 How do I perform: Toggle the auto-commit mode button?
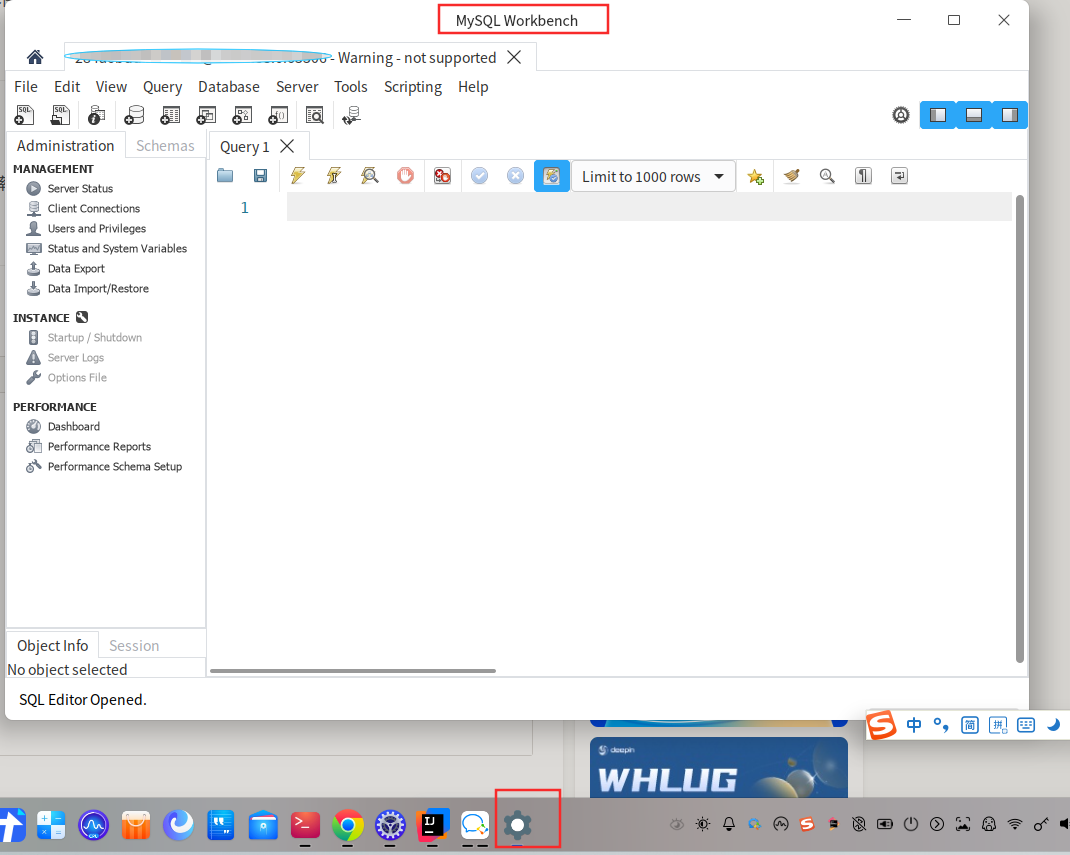551,176
